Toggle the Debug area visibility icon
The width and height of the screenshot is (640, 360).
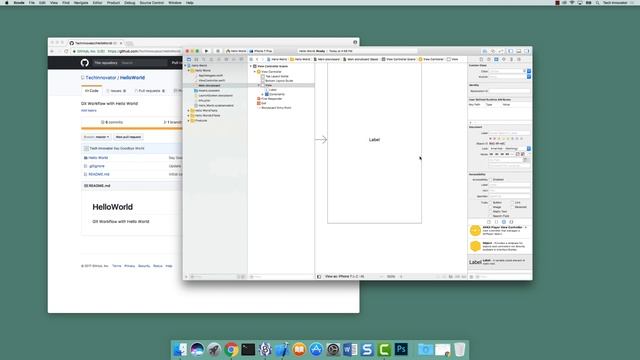[x=519, y=51]
